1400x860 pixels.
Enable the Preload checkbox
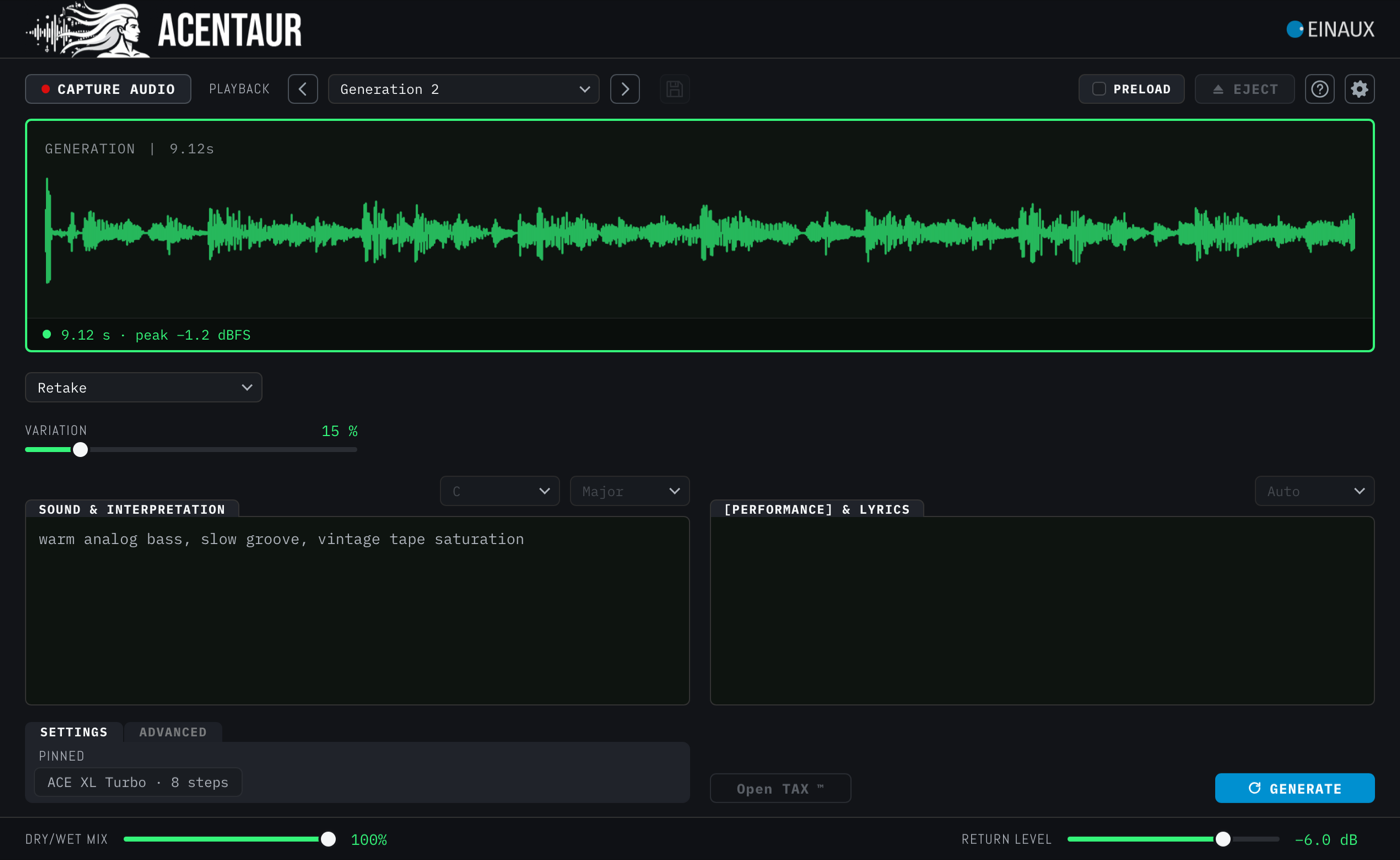(1099, 89)
